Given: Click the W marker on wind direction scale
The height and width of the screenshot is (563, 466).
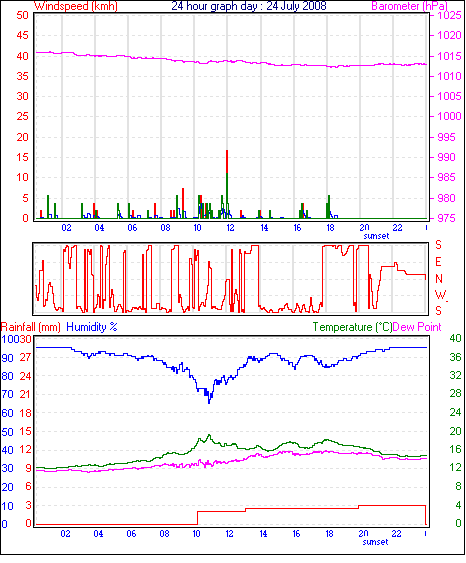Looking at the screenshot, I should click(x=440, y=295).
